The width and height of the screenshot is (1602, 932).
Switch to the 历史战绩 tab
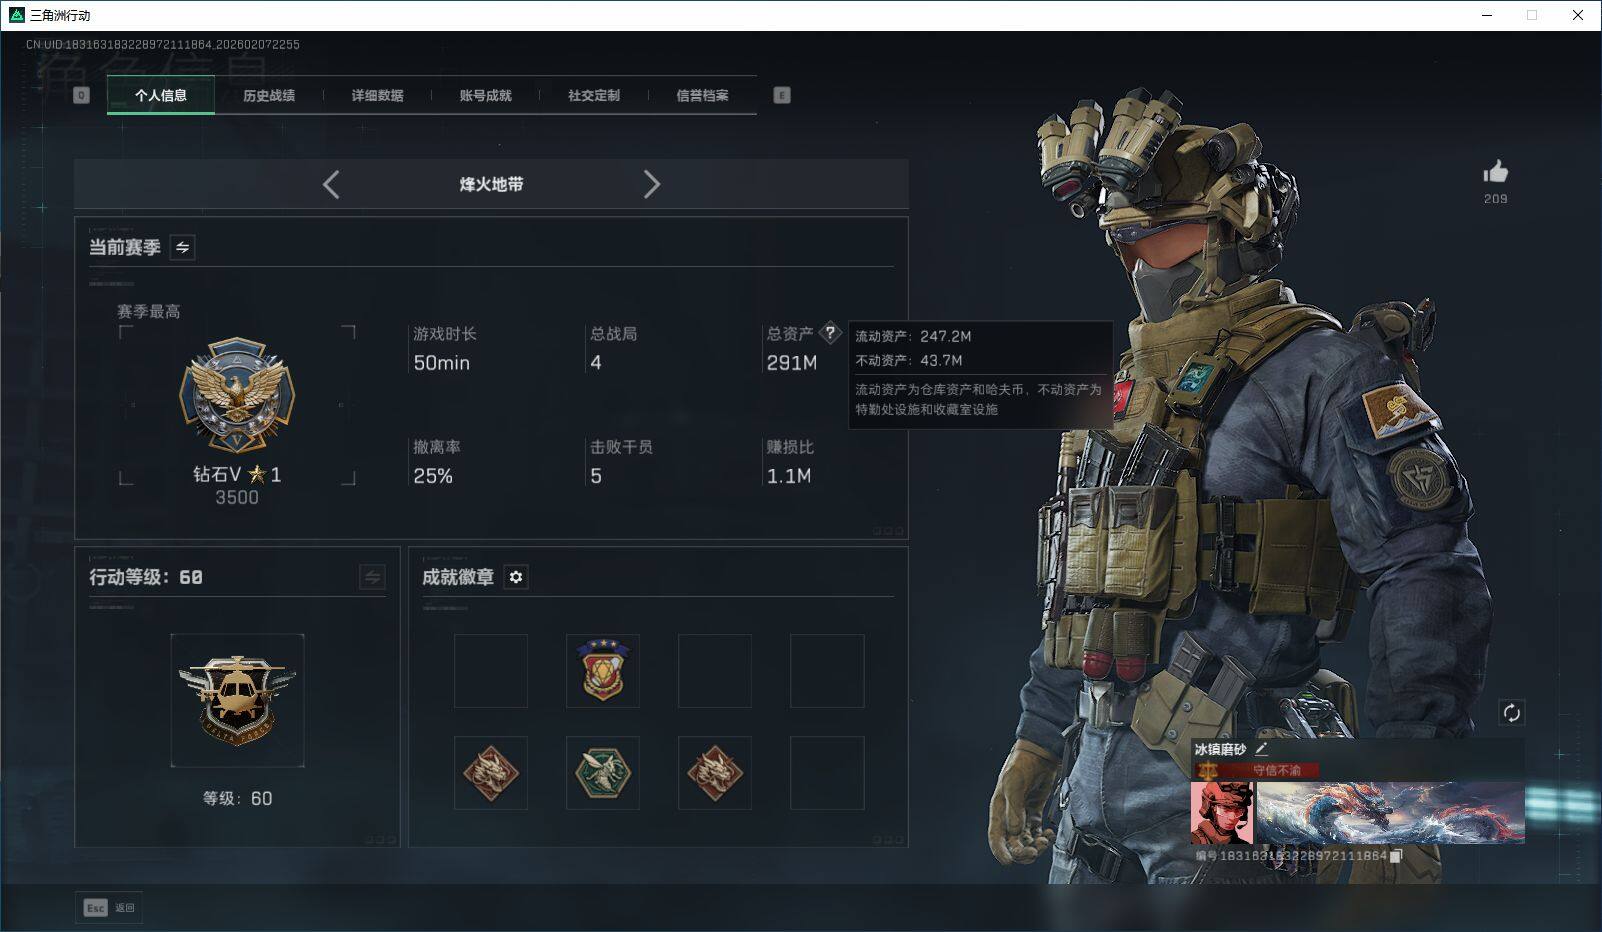tap(268, 95)
